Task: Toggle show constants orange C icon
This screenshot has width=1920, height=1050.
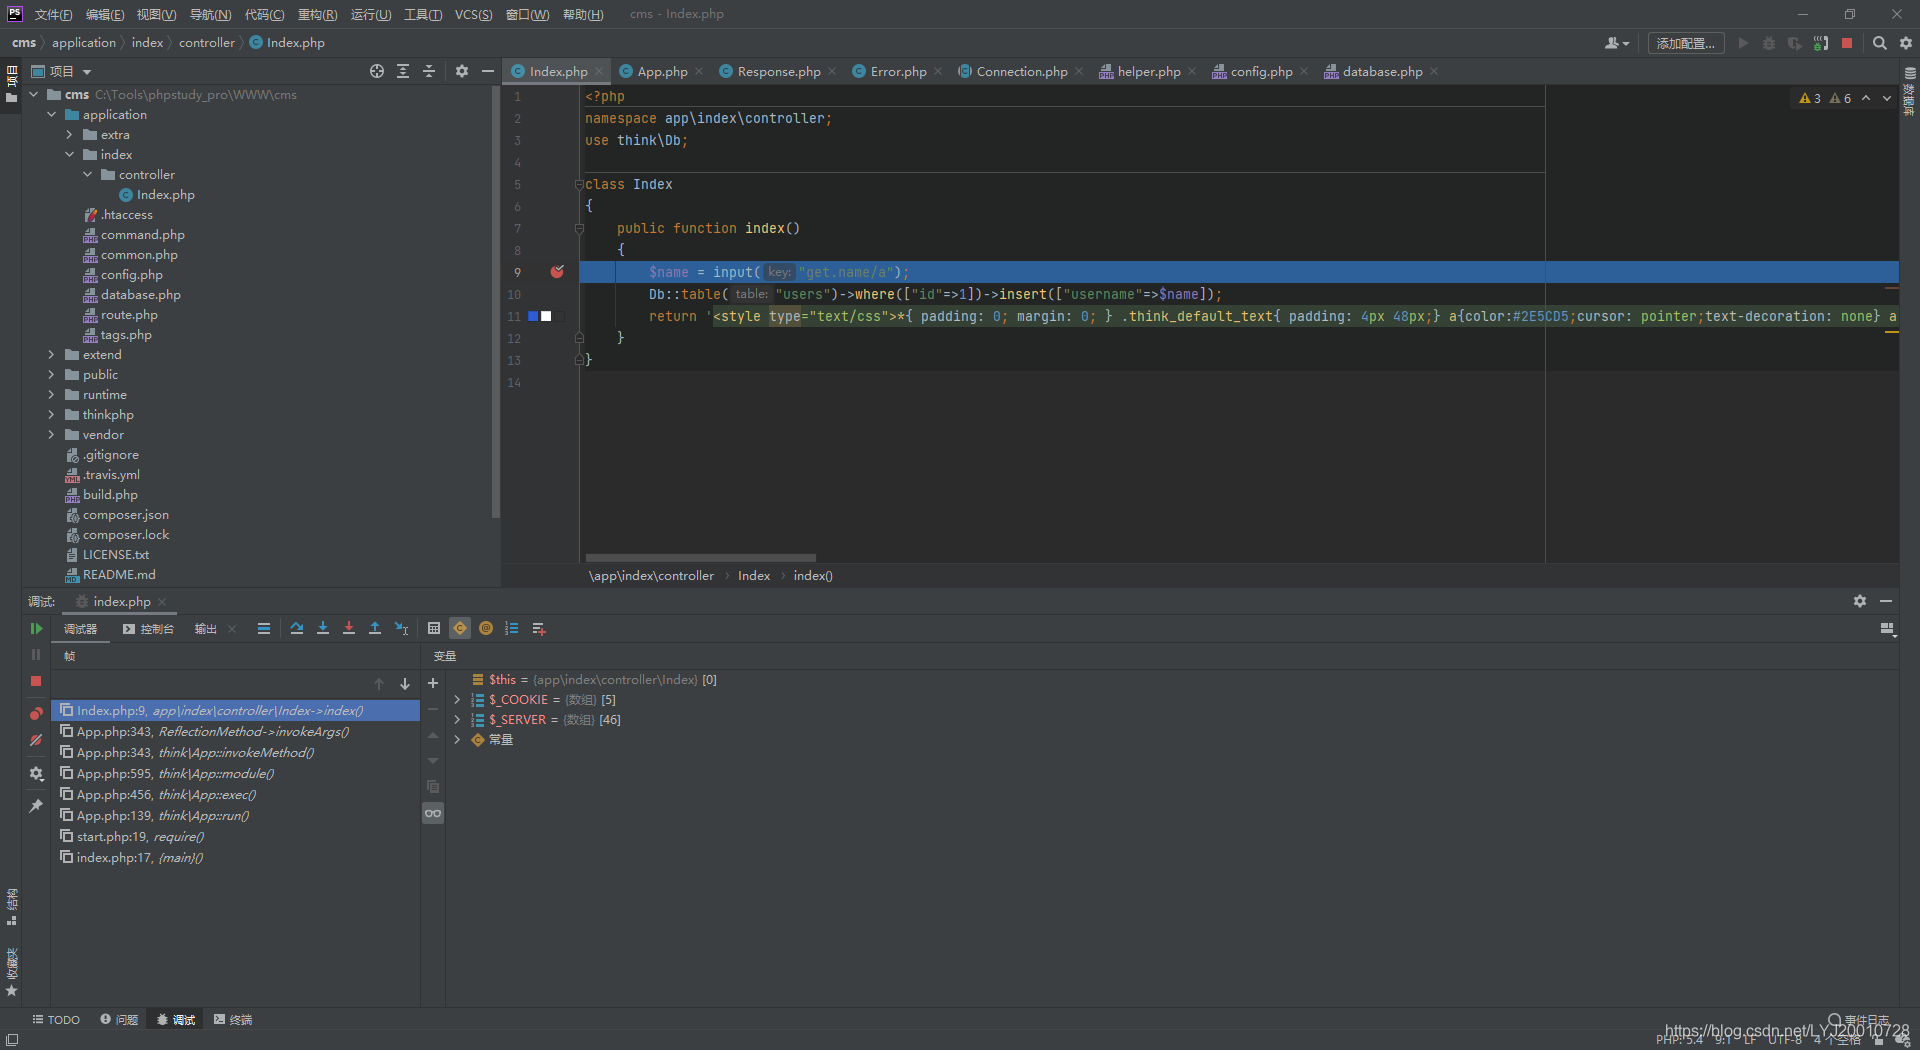Action: coord(460,629)
